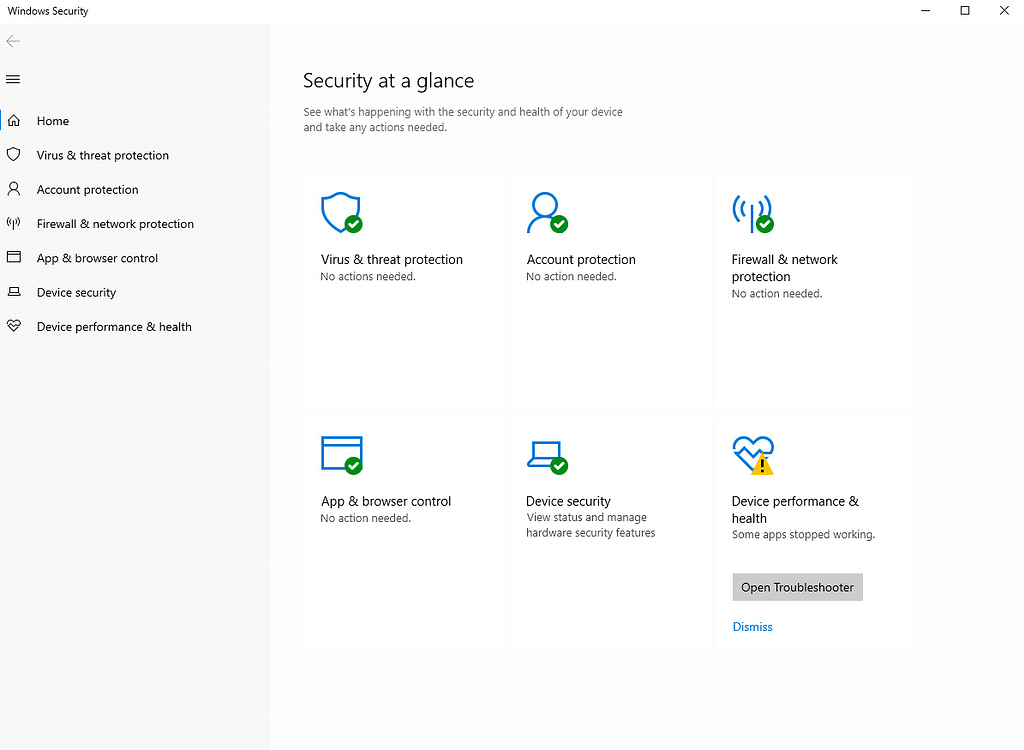This screenshot has height=750, width=1024.
Task: Dismiss the Device performance & health warning
Action: click(x=752, y=626)
